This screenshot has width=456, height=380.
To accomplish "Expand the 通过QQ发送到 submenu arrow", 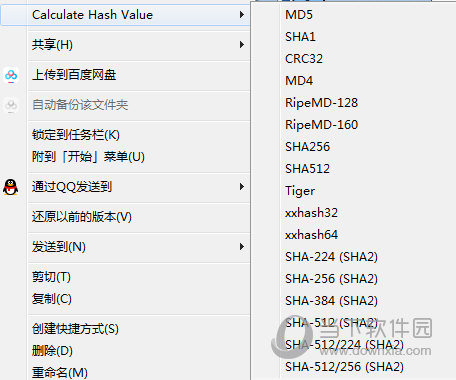I will (242, 187).
